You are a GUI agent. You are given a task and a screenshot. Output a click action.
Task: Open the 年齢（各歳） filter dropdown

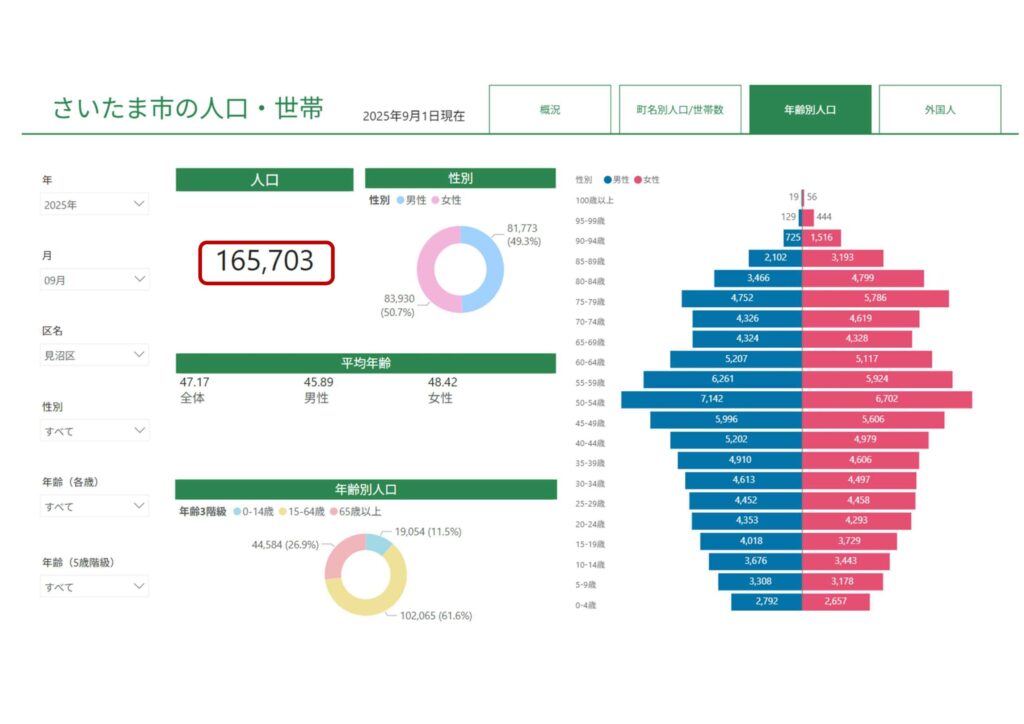pyautogui.click(x=95, y=507)
